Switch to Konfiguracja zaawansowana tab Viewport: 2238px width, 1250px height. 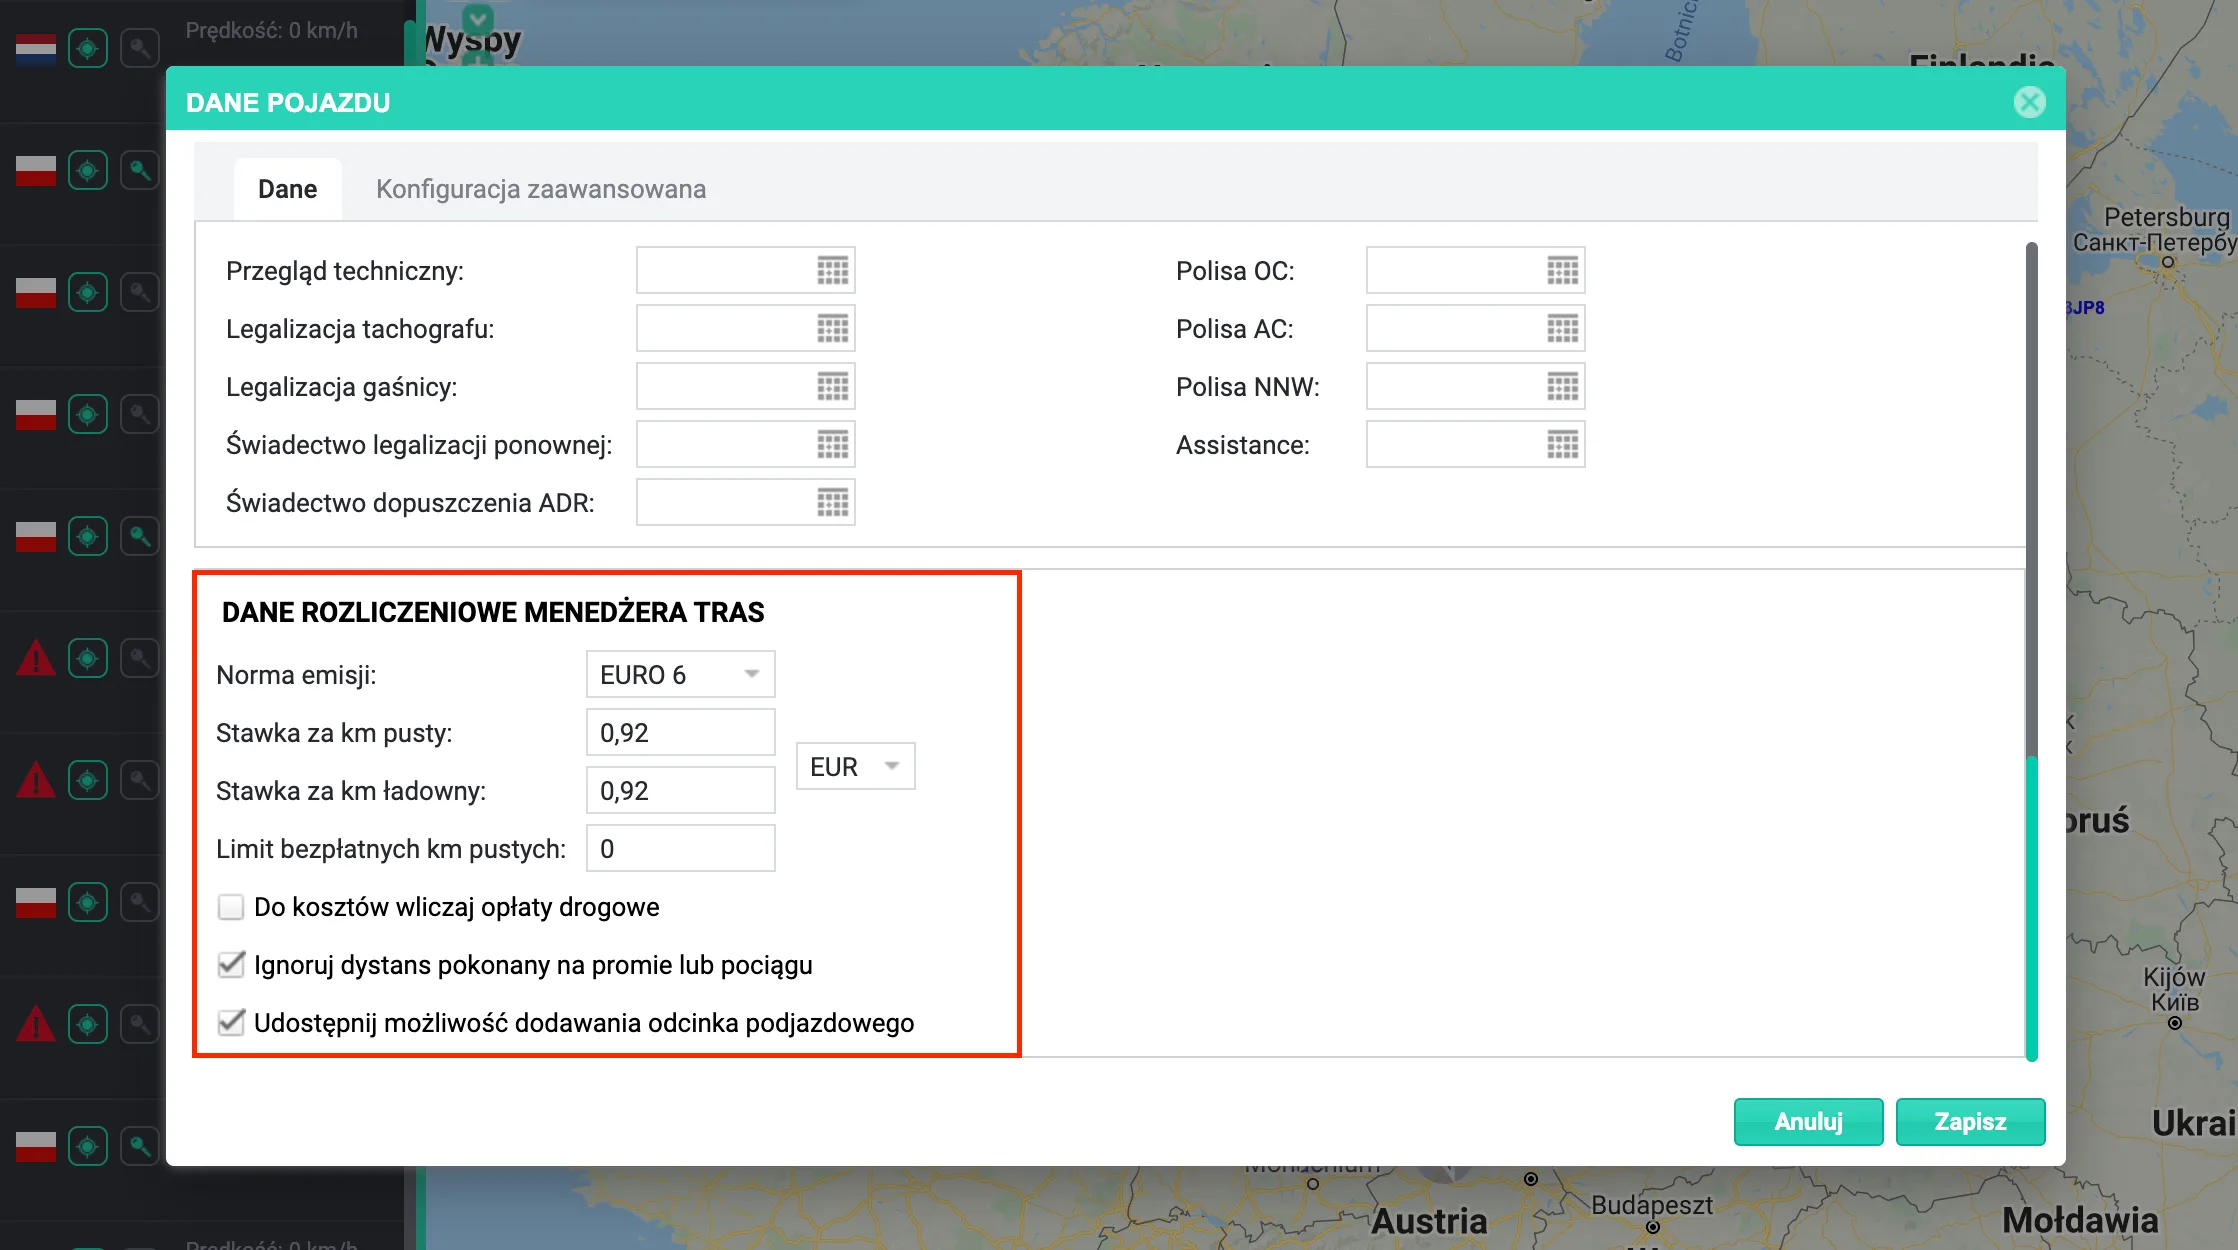tap(541, 189)
